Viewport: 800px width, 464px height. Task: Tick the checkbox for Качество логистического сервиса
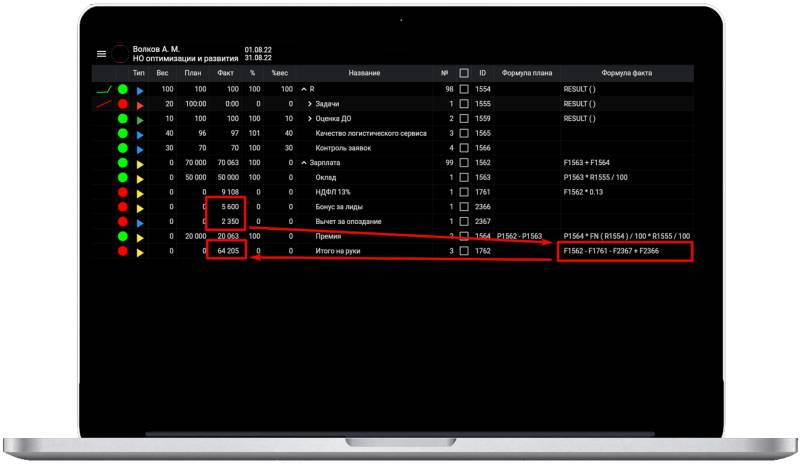pos(464,133)
